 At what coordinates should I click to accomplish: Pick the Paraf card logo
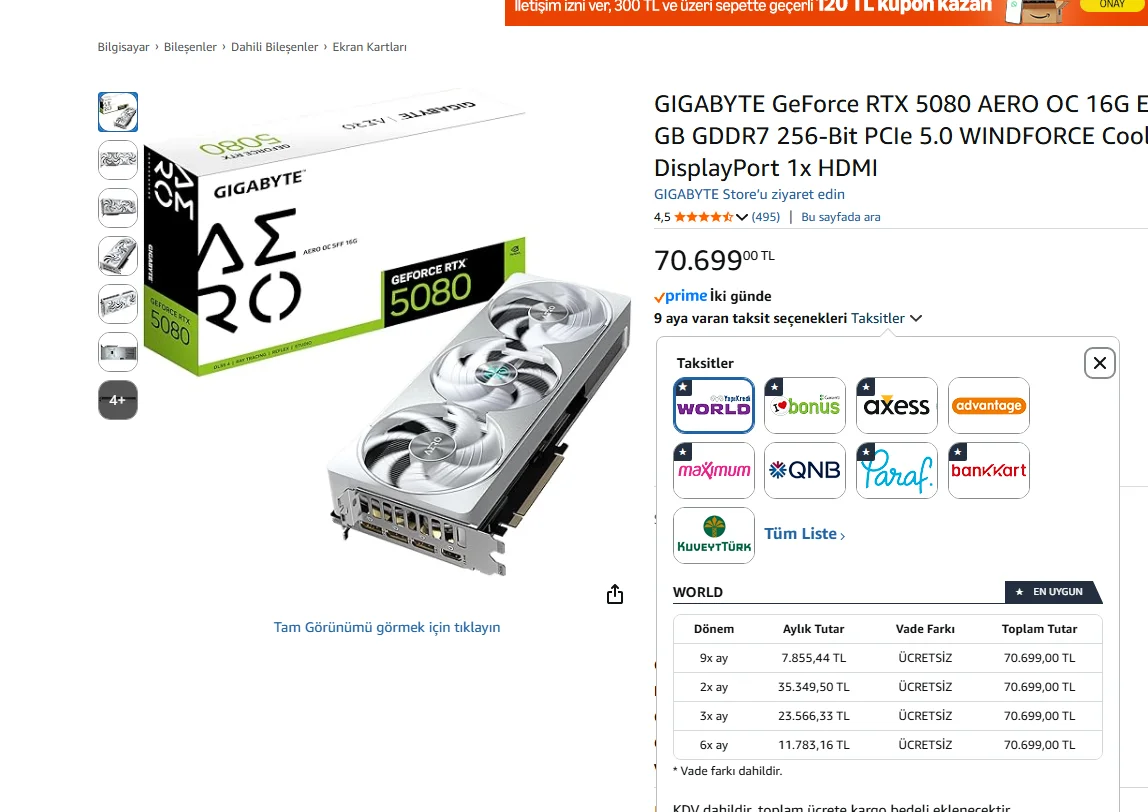pyautogui.click(x=896, y=470)
